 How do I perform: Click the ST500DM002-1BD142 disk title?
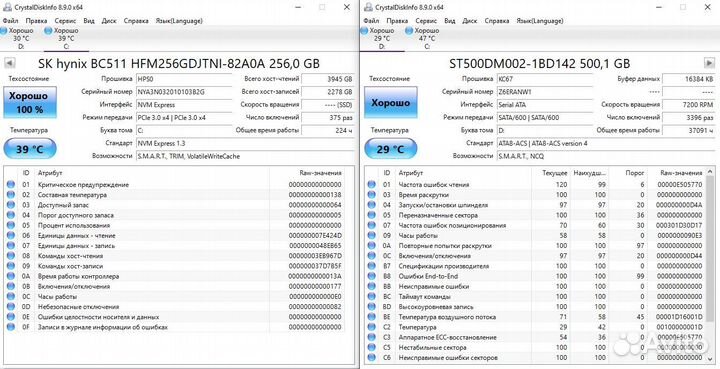point(540,63)
